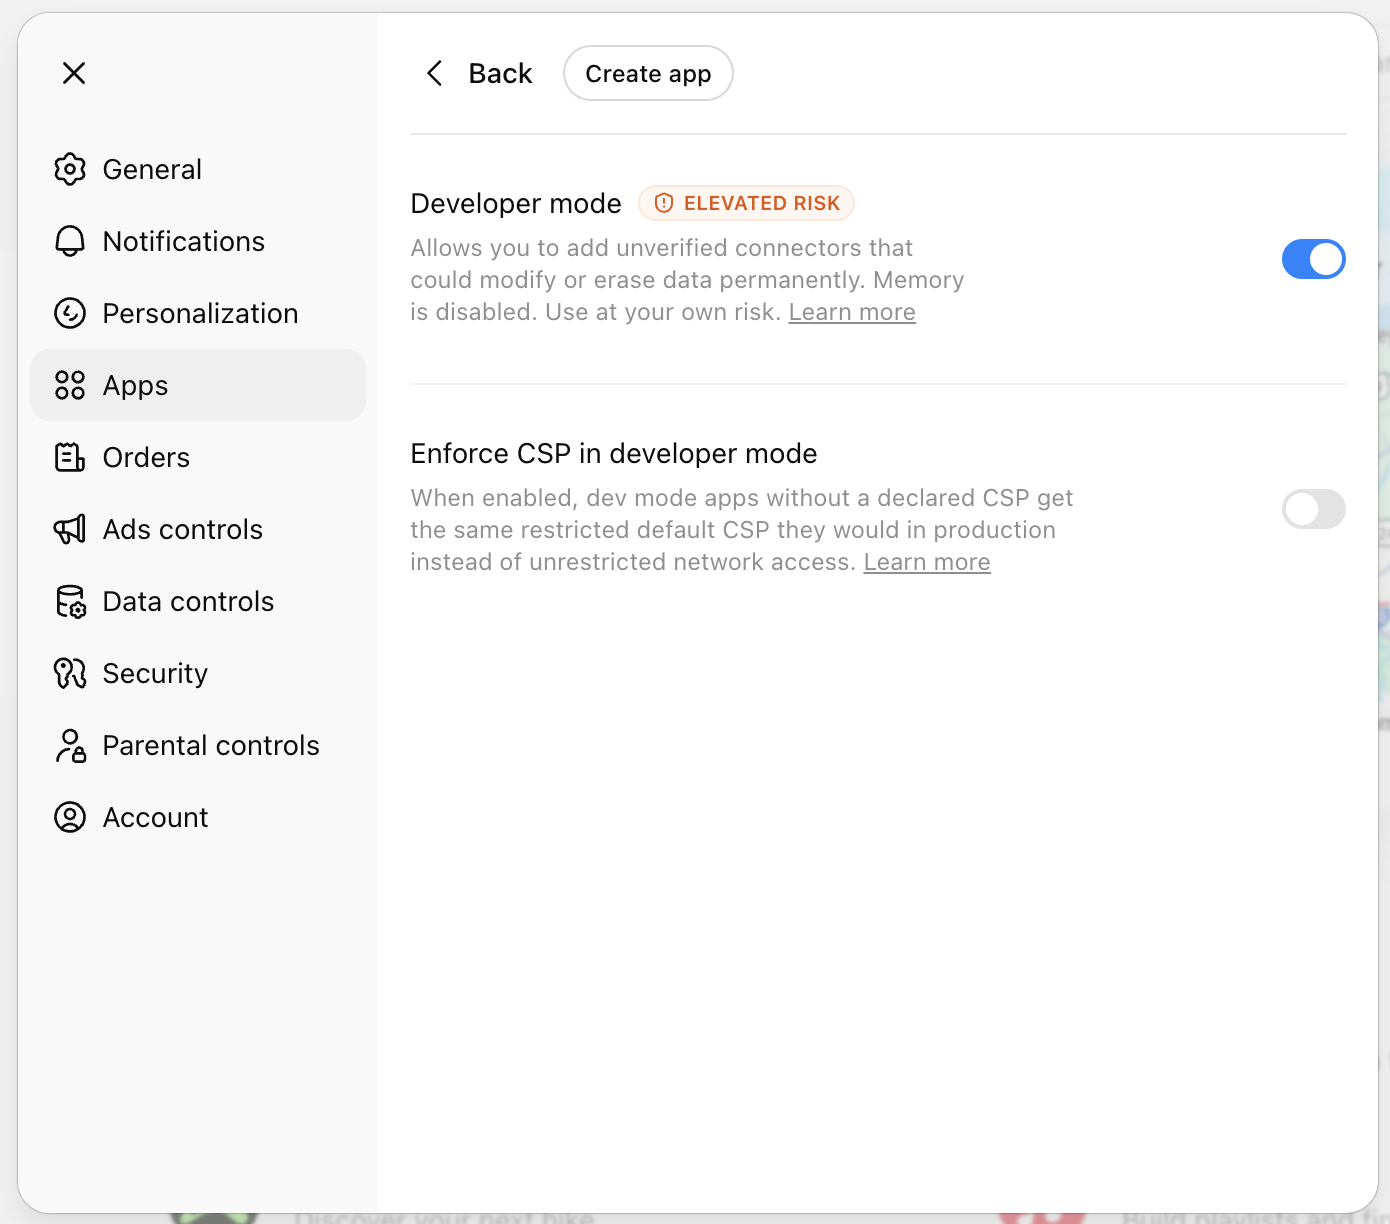1390x1224 pixels.
Task: Select the Parental controls person icon
Action: 70,745
